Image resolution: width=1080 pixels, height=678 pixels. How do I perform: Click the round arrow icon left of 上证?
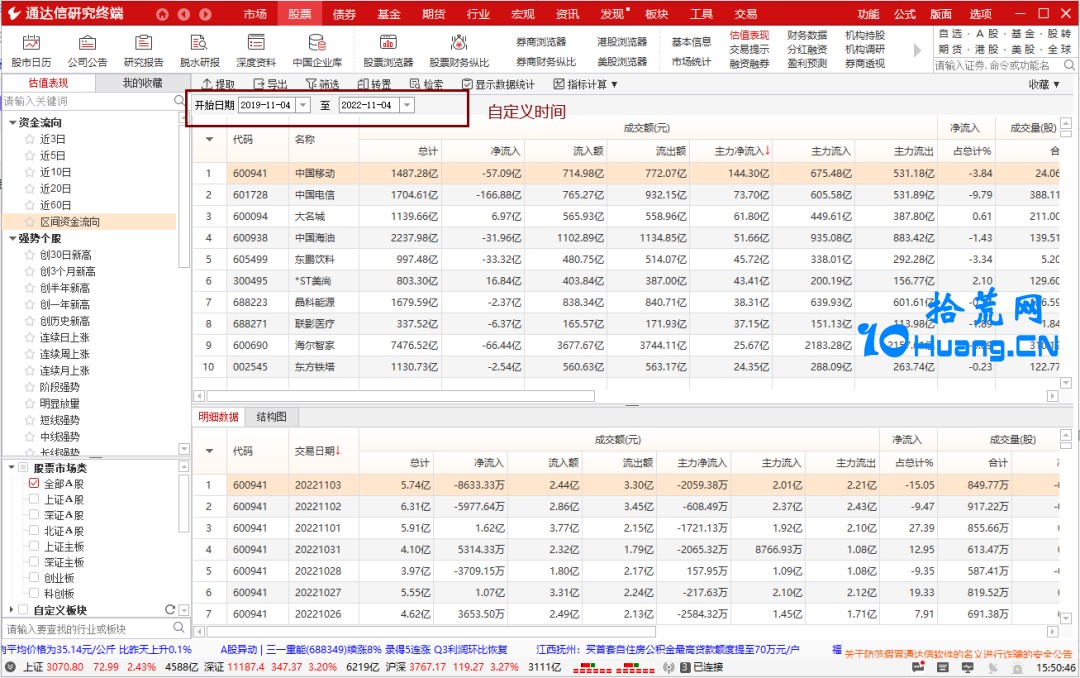click(10, 667)
